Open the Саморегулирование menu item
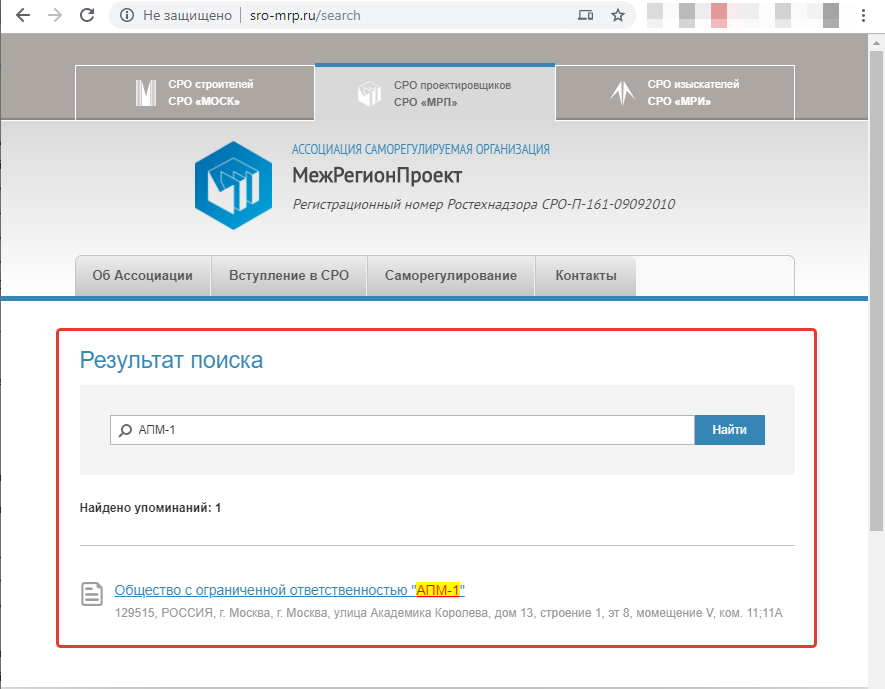Screen dimensions: 885x689 451,276
